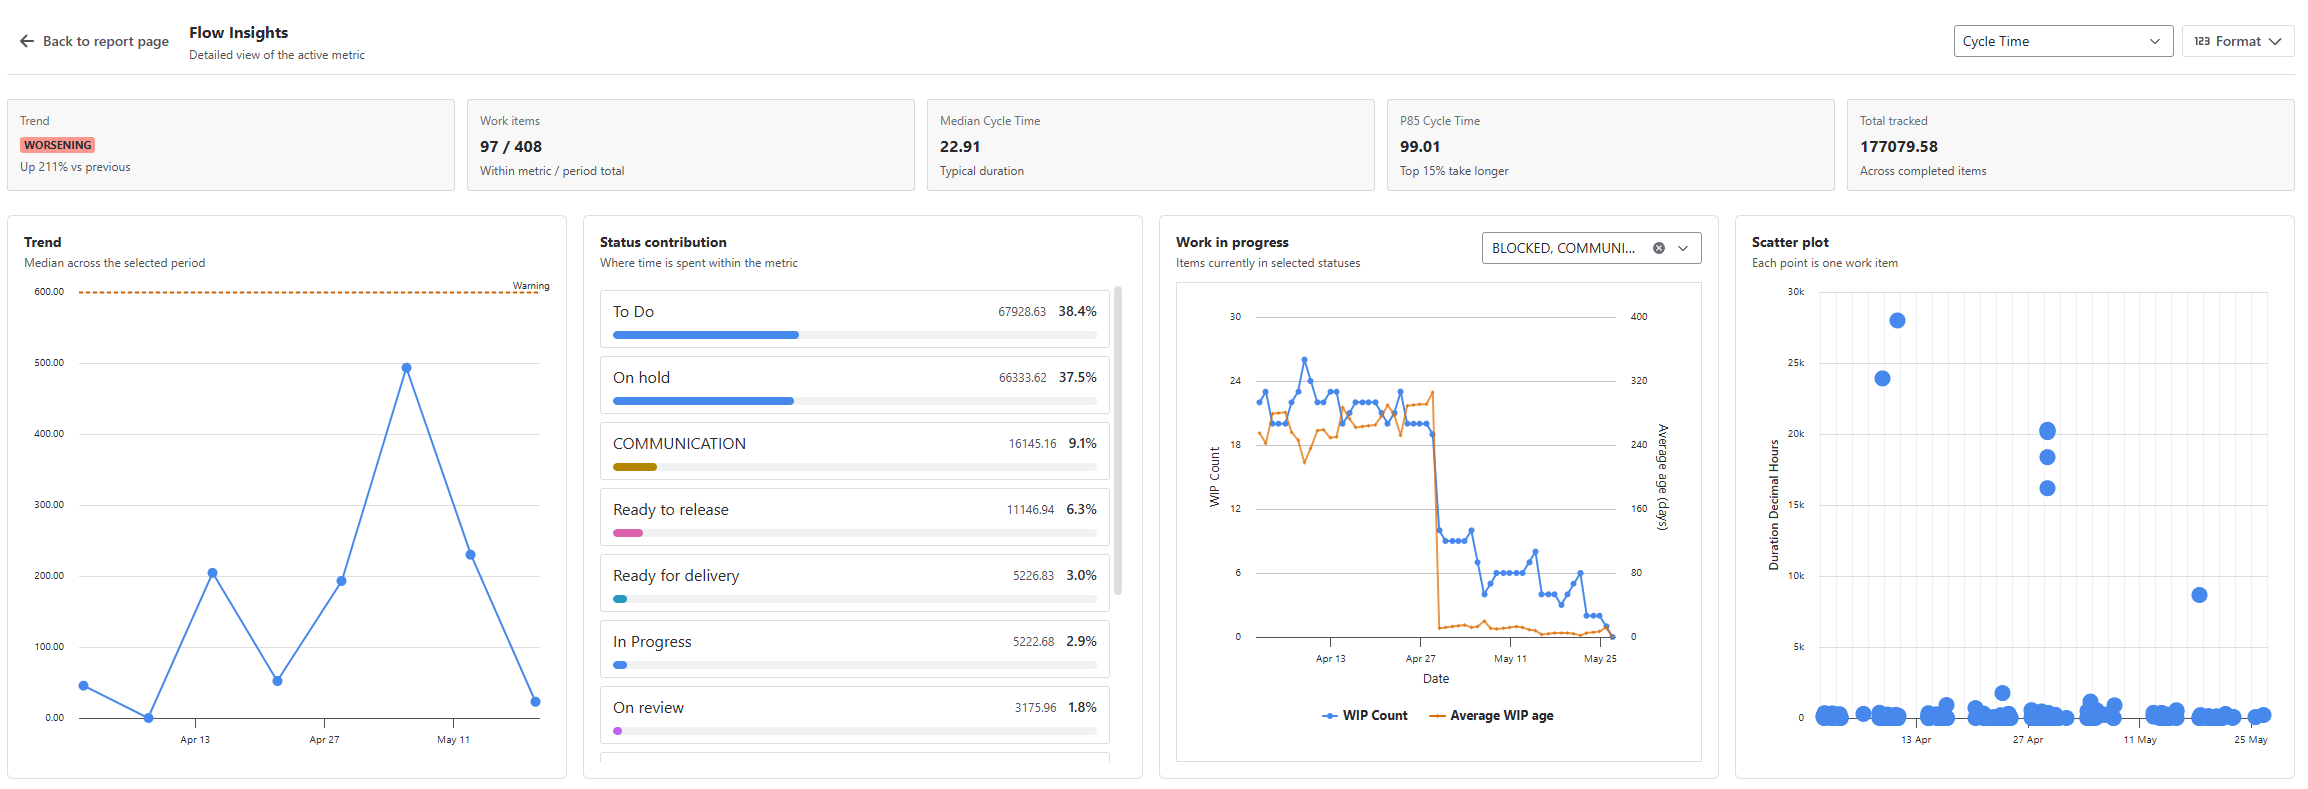Select the To Do status row
This screenshot has width=2308, height=789.
(x=855, y=319)
